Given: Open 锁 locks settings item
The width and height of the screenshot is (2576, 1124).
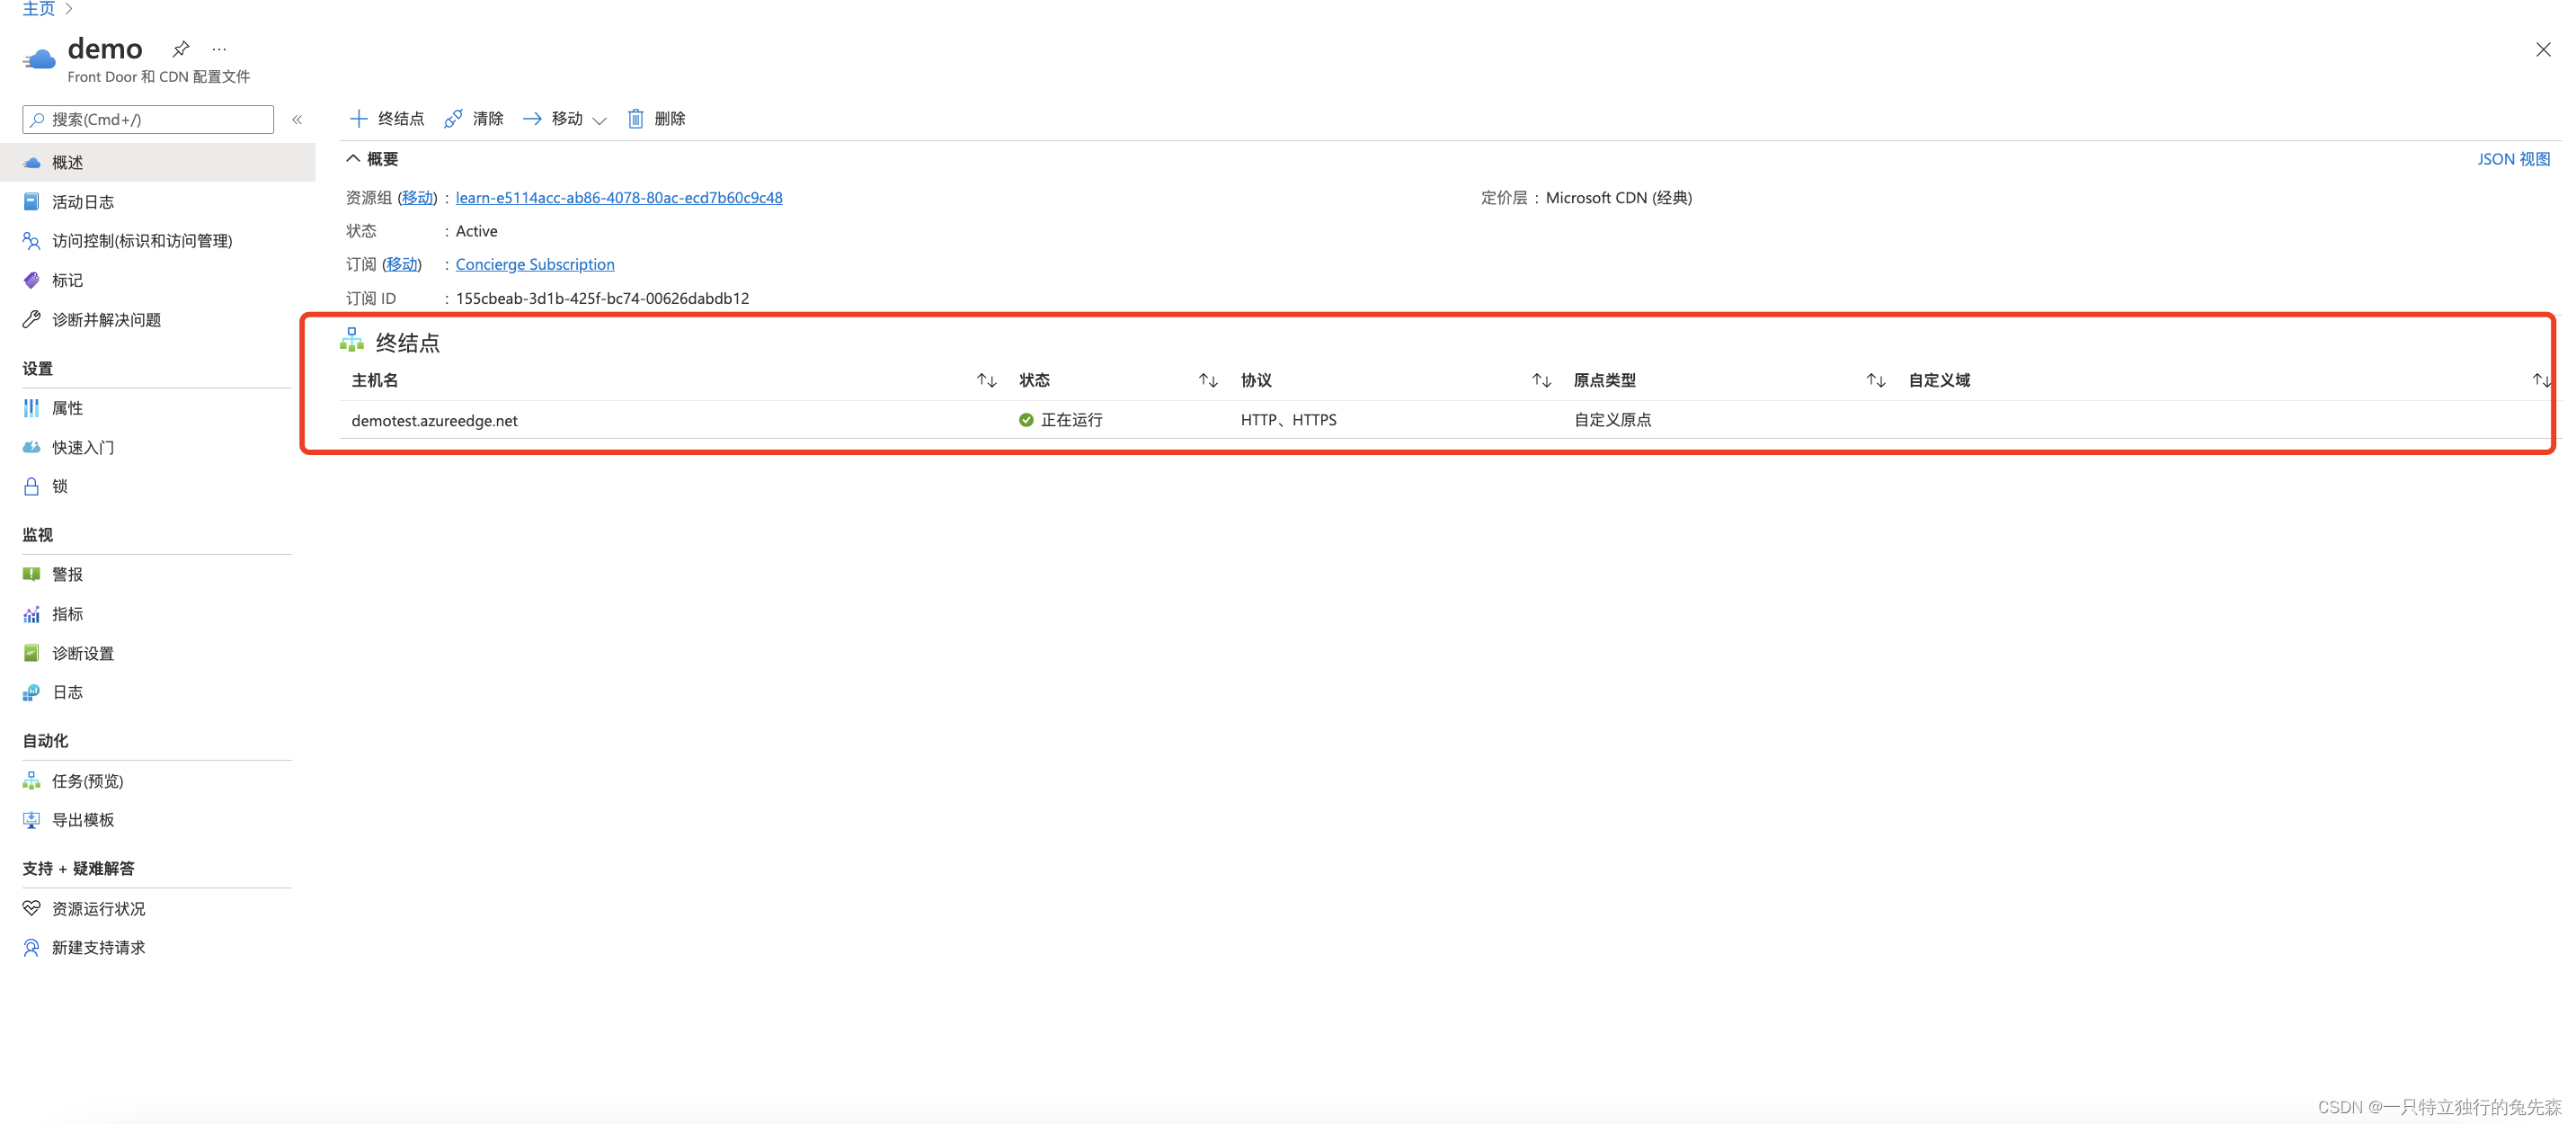Looking at the screenshot, I should click(59, 487).
